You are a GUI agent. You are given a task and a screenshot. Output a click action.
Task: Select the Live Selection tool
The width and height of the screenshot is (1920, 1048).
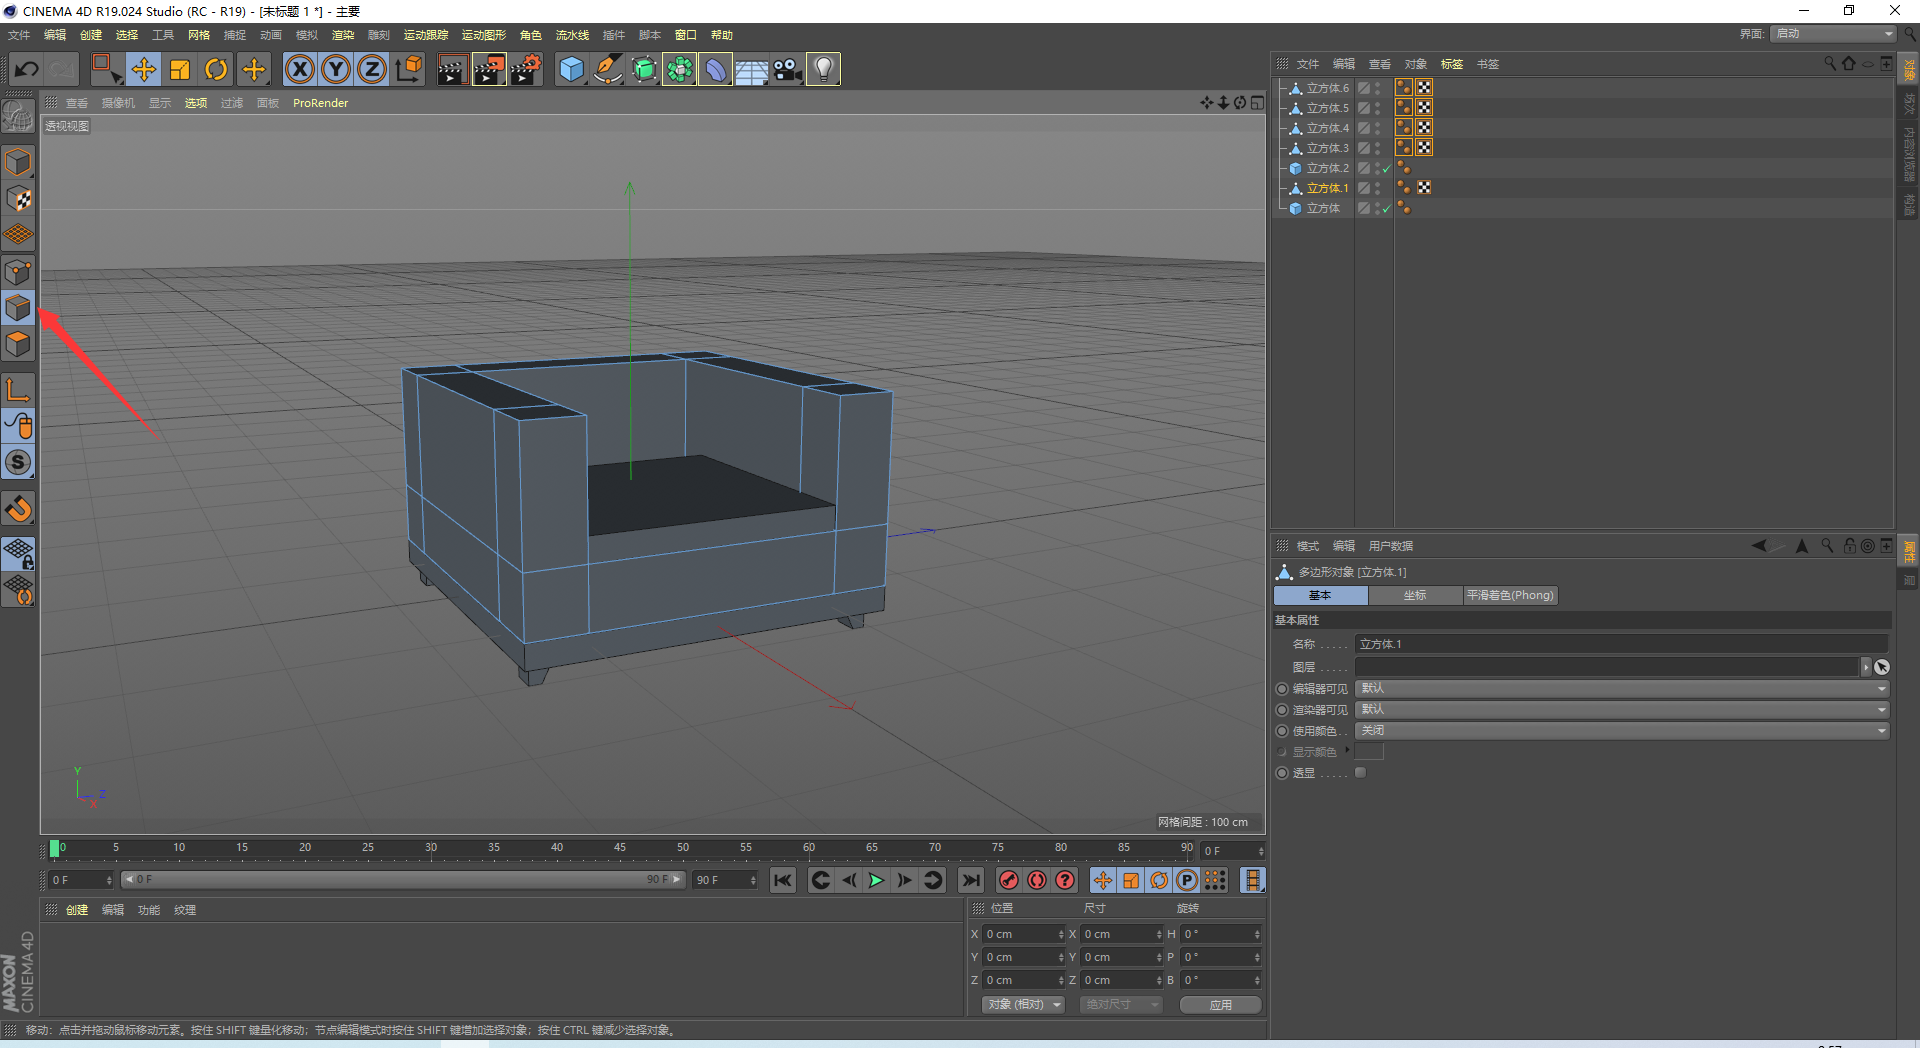point(106,69)
